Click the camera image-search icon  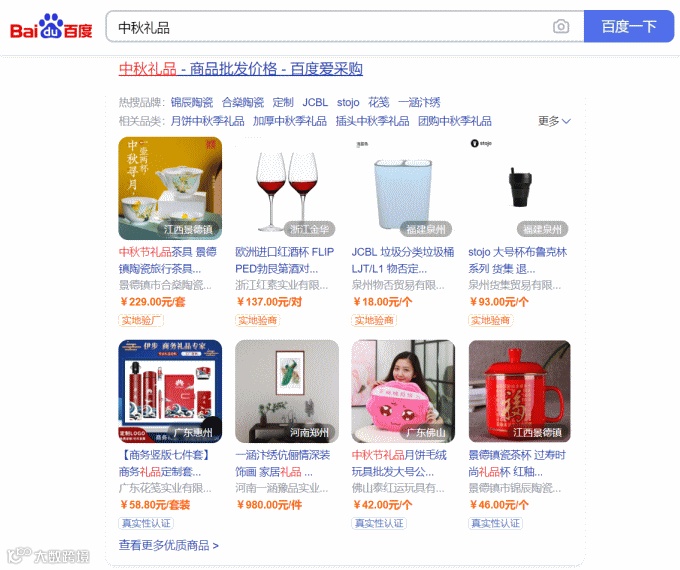[x=561, y=27]
